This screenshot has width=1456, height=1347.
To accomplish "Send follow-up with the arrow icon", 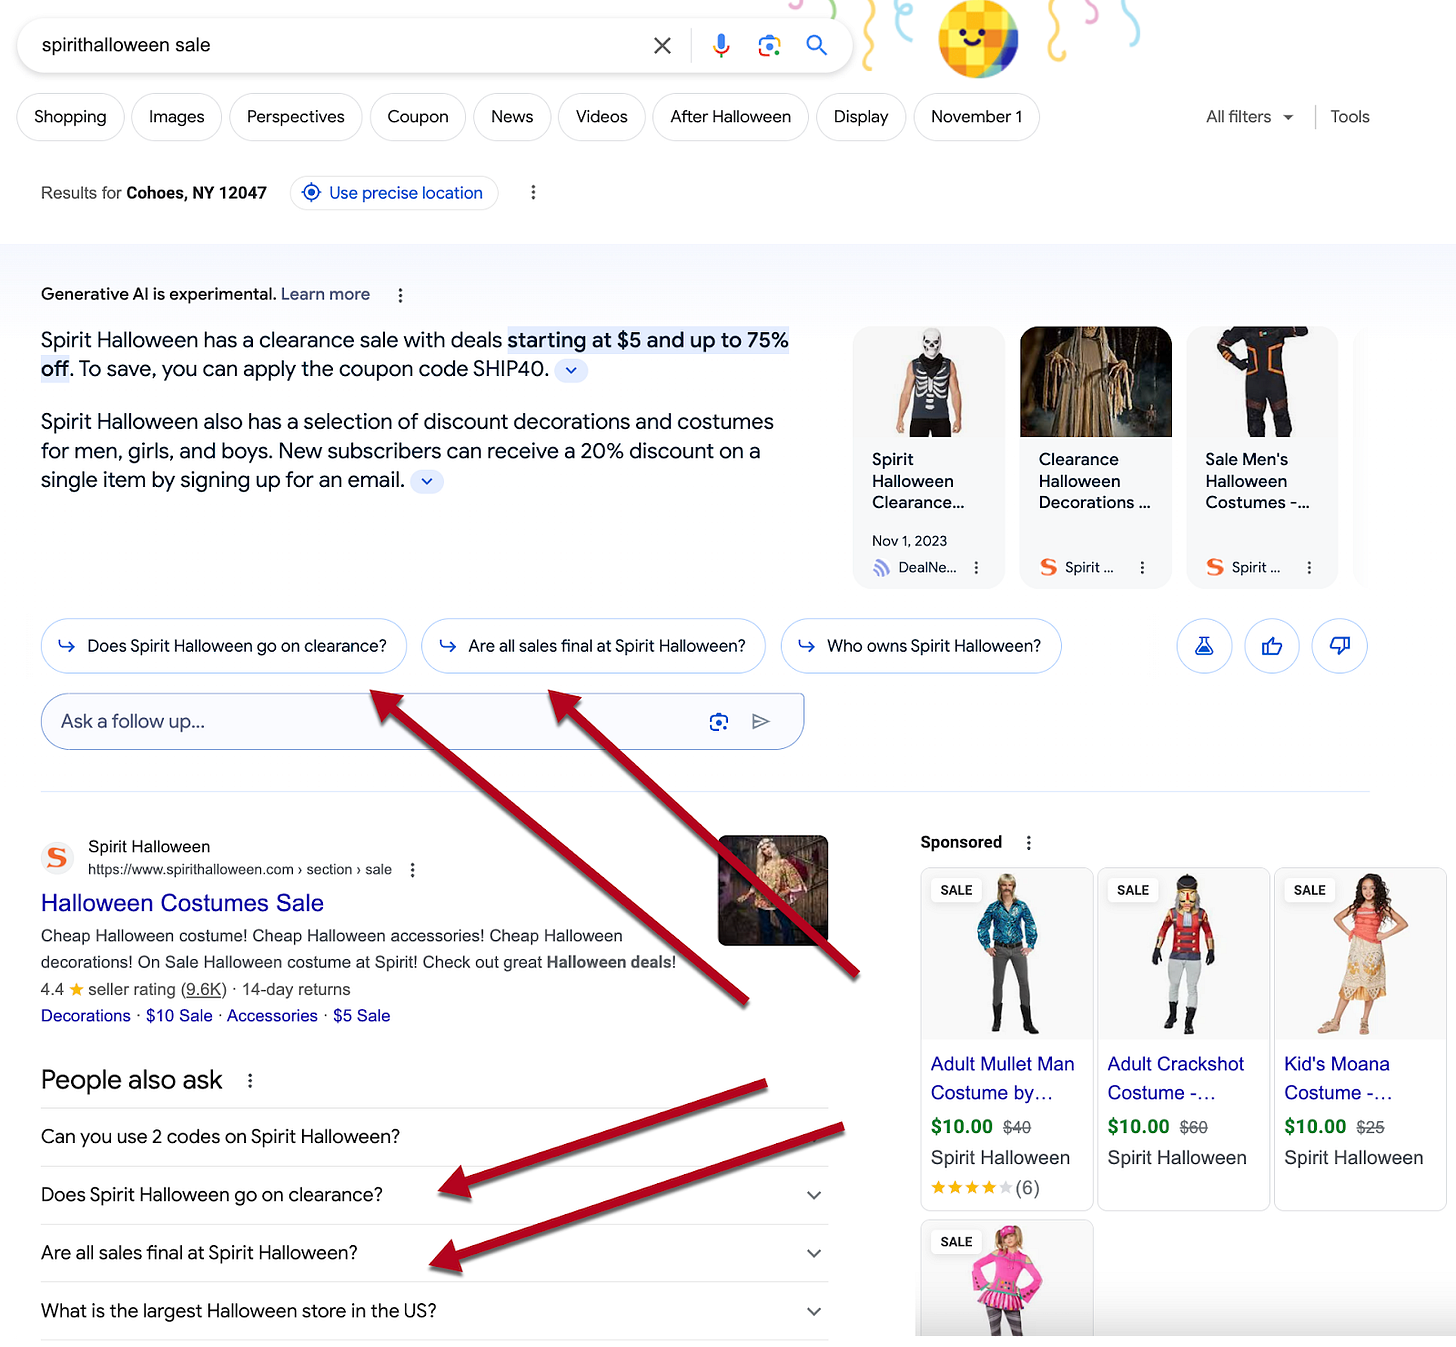I will click(761, 722).
